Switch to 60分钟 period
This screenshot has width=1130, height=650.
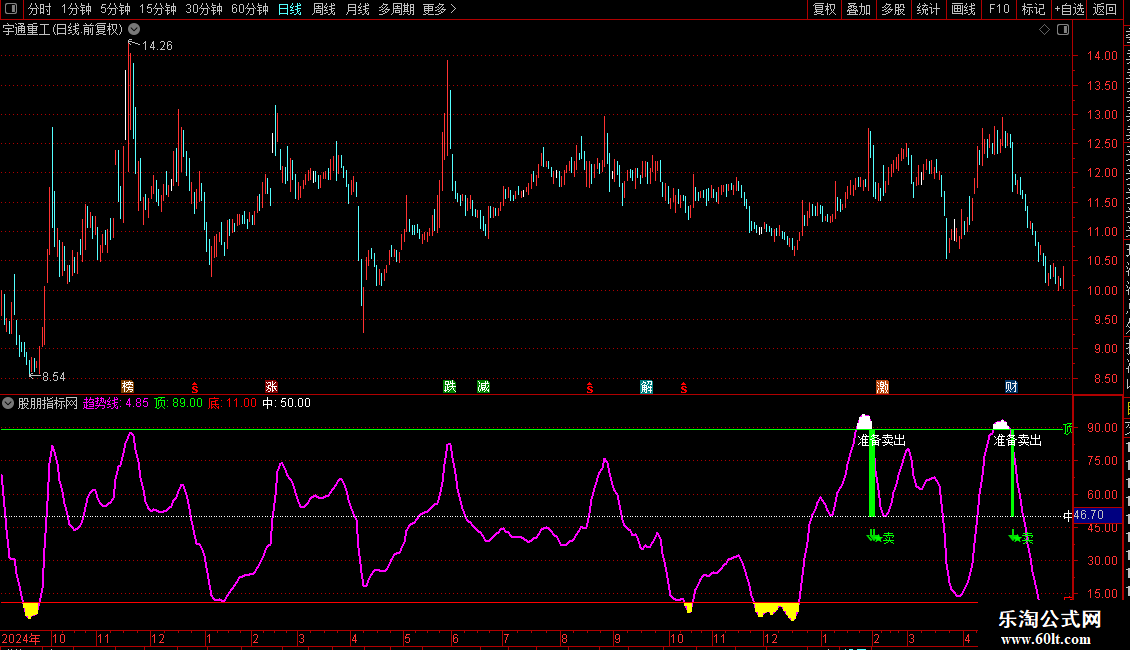tap(250, 9)
